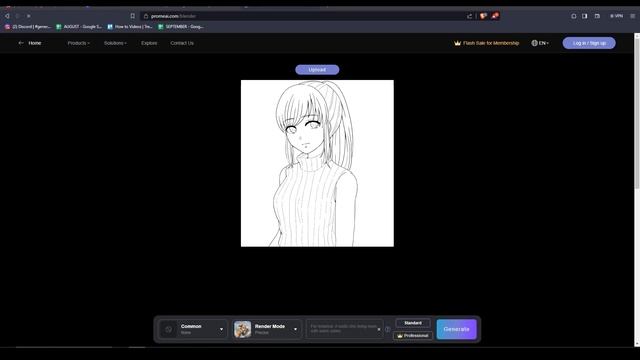
Task: Open the VPN button in toolbar
Action: point(616,16)
